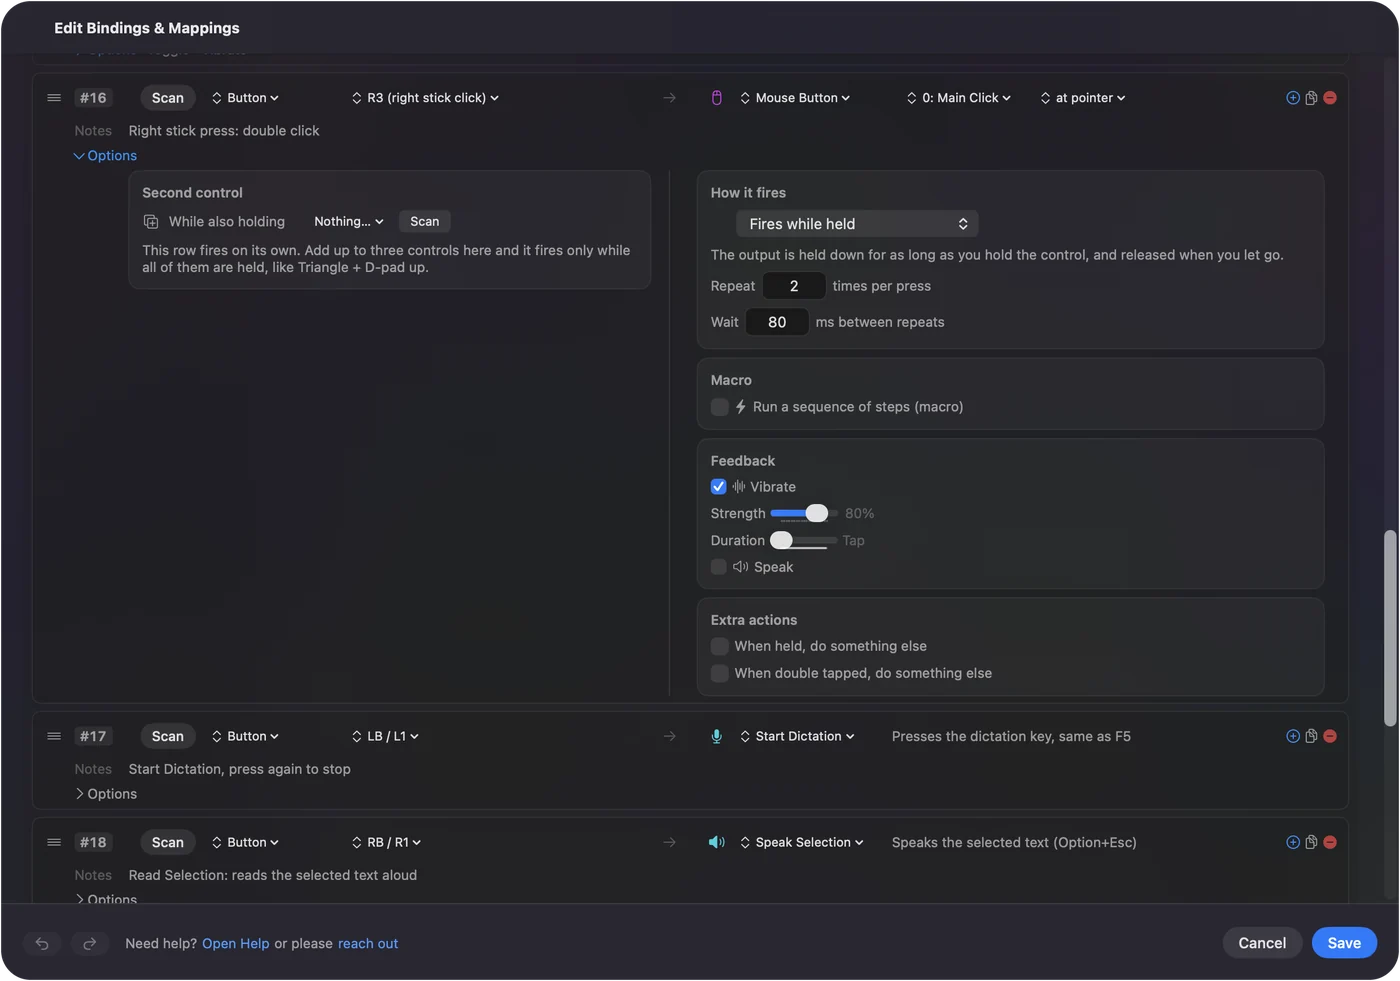Open the R3 (right stick click) dropdown
1400x981 pixels.
pyautogui.click(x=425, y=98)
